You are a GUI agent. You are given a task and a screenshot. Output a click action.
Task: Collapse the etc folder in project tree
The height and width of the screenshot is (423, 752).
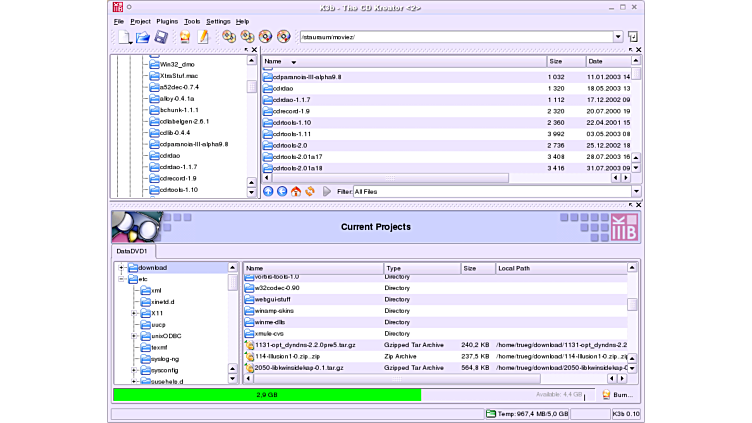(x=121, y=279)
